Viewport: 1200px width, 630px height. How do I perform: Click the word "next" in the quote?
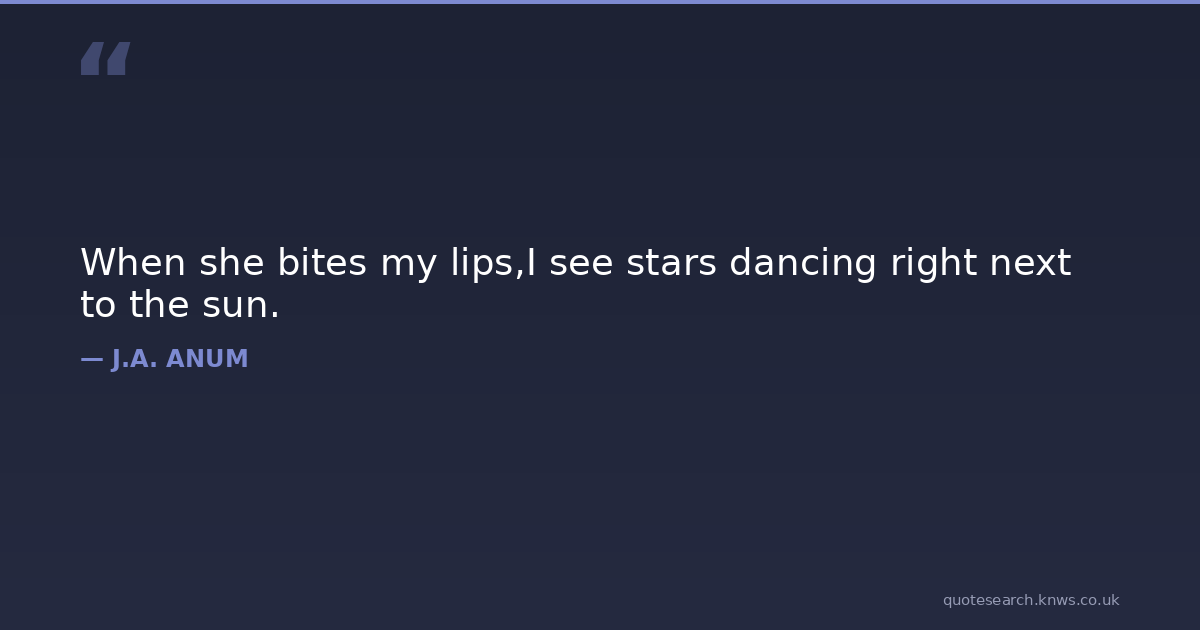pos(1030,263)
